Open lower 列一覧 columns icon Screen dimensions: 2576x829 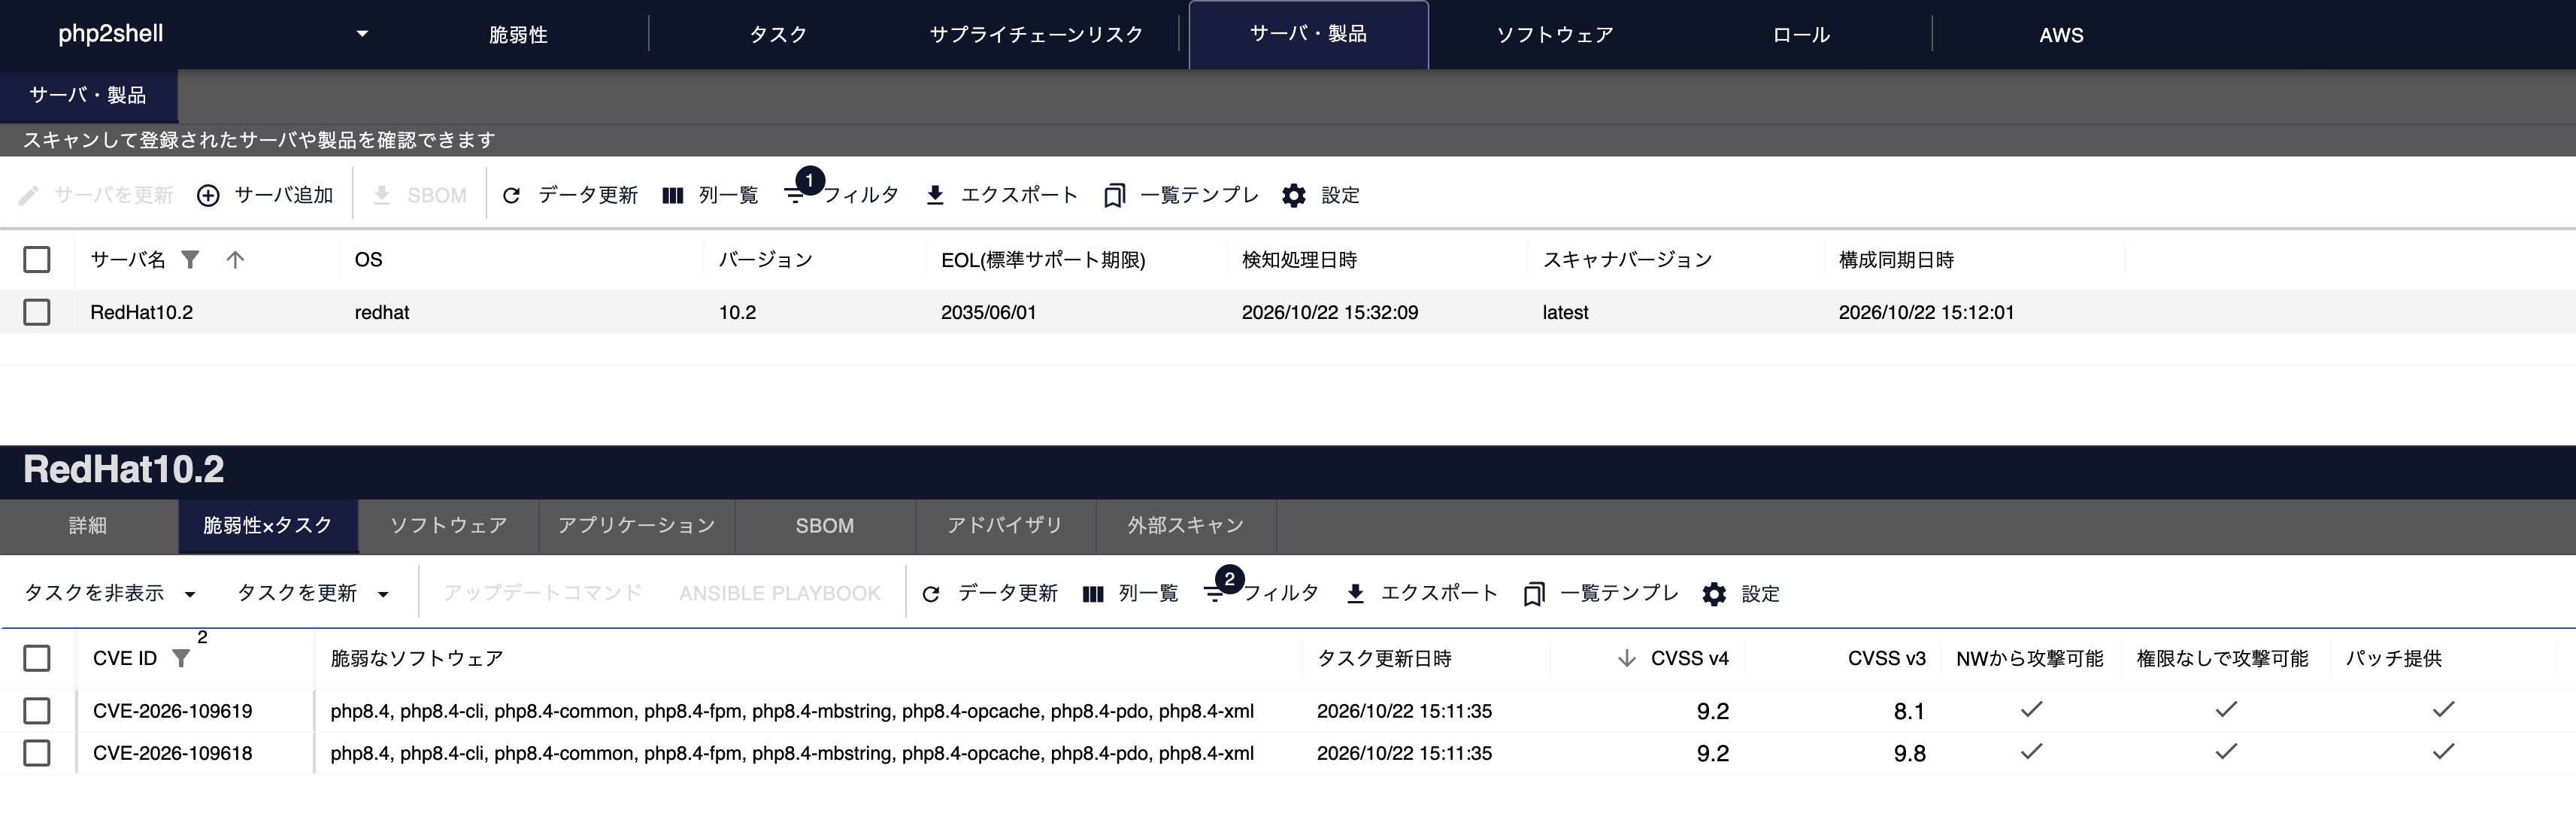pos(1093,594)
